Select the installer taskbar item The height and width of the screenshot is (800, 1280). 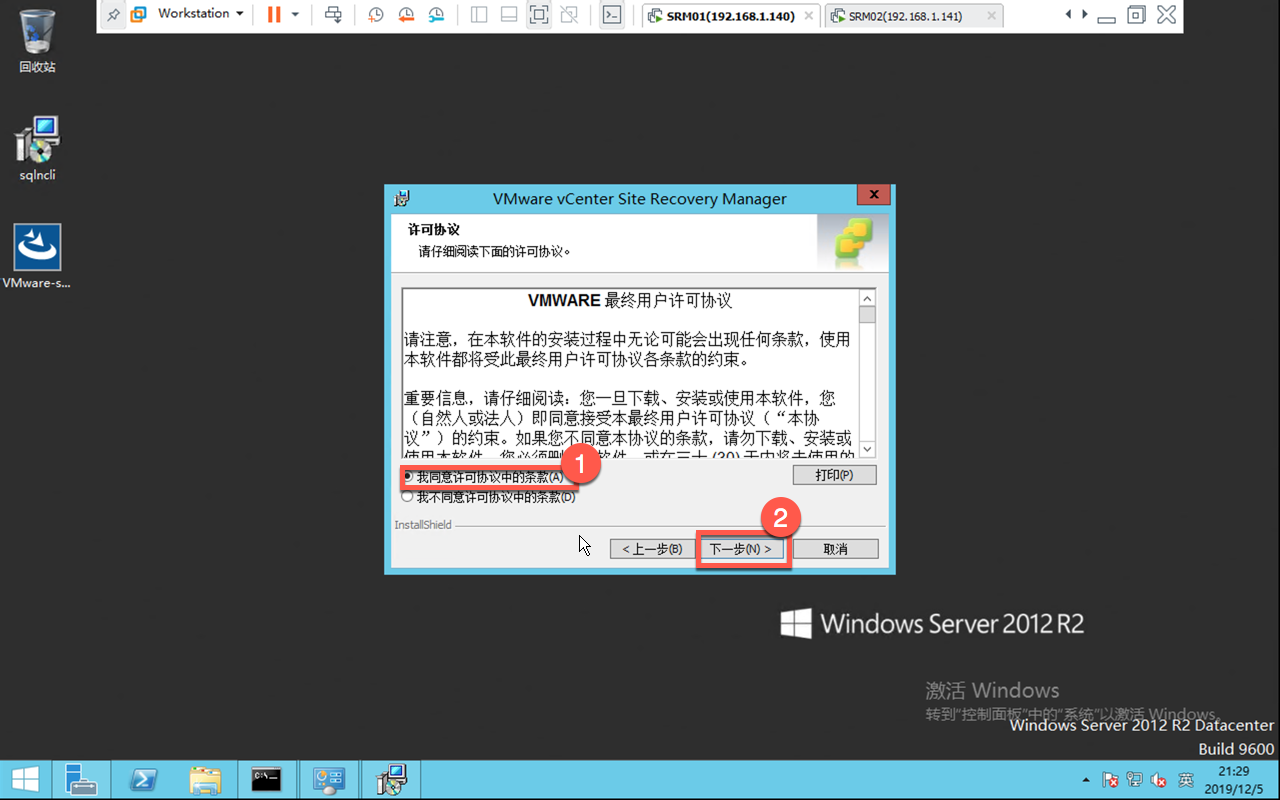click(x=390, y=780)
